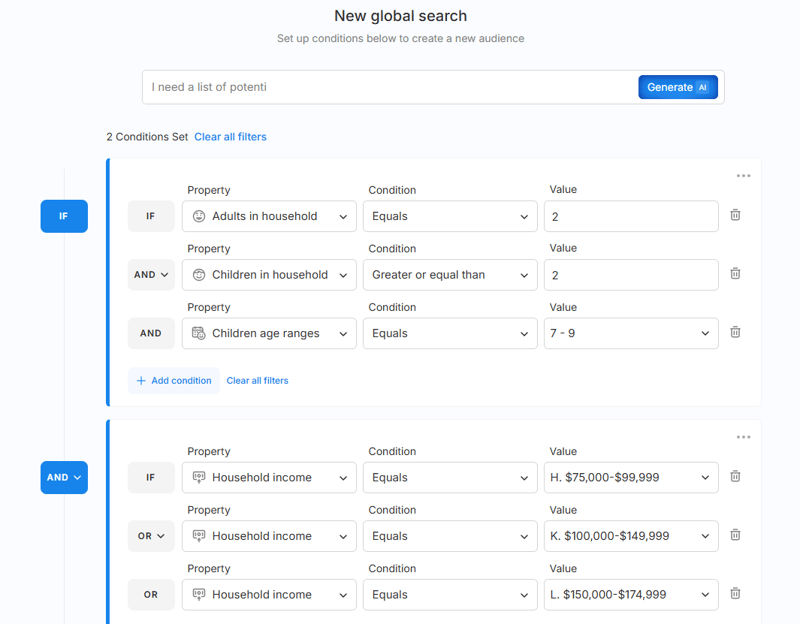
Task: Remove the $100,000-$149,999 income condition
Action: tap(735, 535)
